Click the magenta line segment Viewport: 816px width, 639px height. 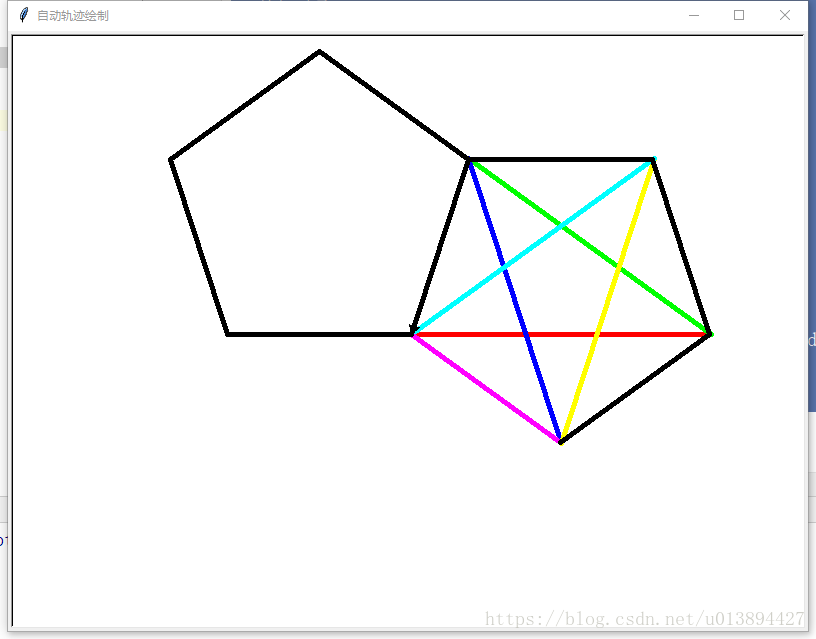coord(486,388)
